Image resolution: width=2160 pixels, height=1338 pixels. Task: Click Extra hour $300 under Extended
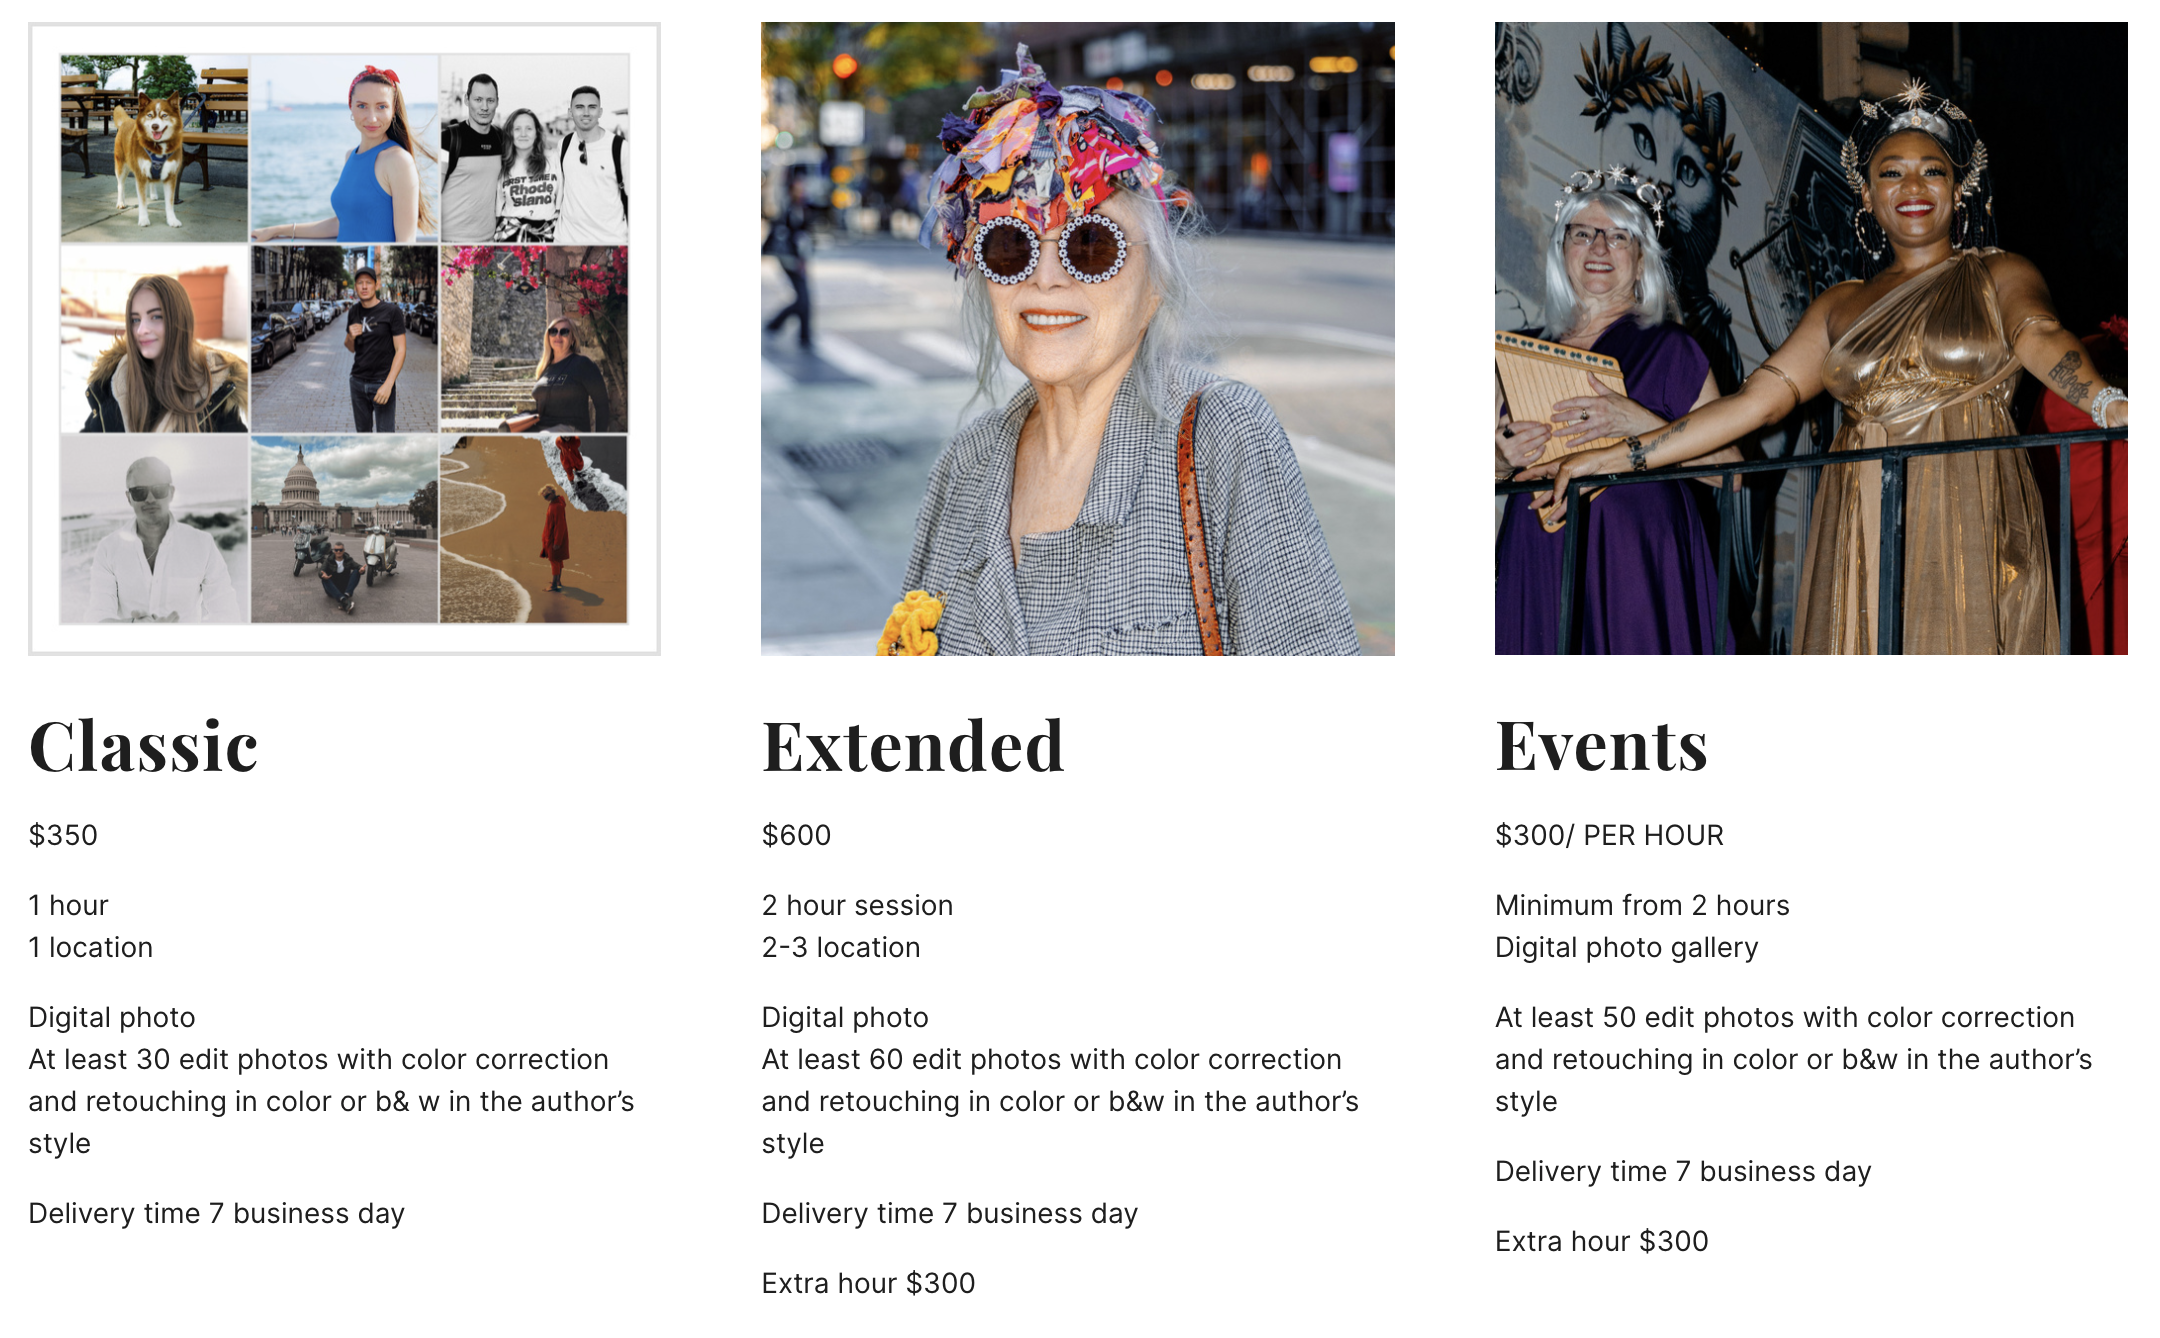coord(868,1283)
